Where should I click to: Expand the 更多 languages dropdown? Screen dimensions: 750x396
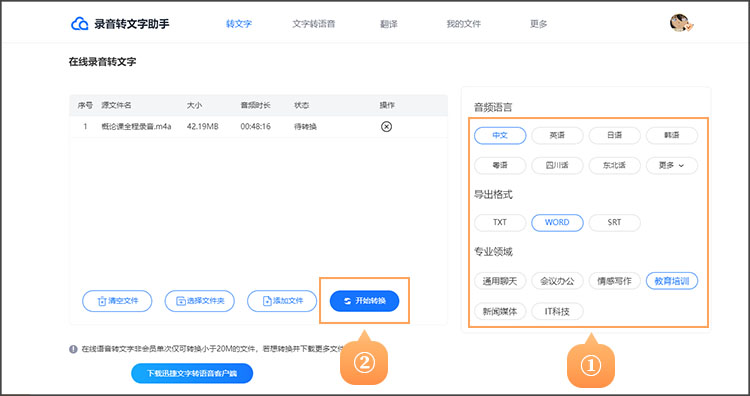tap(672, 165)
